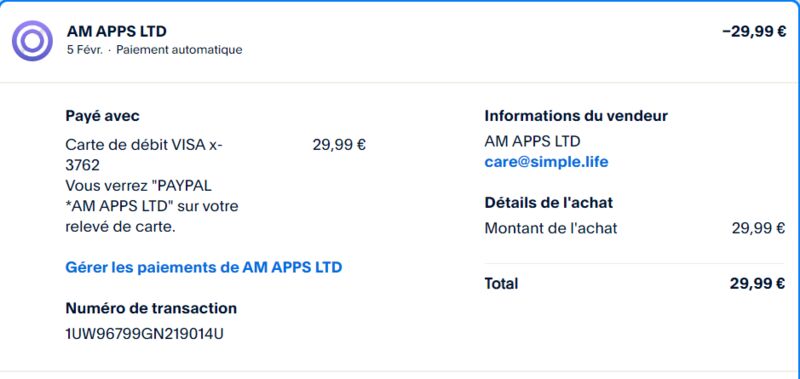Click the Carte de débit VISA x-3762 text
The height and width of the screenshot is (379, 800).
144,155
